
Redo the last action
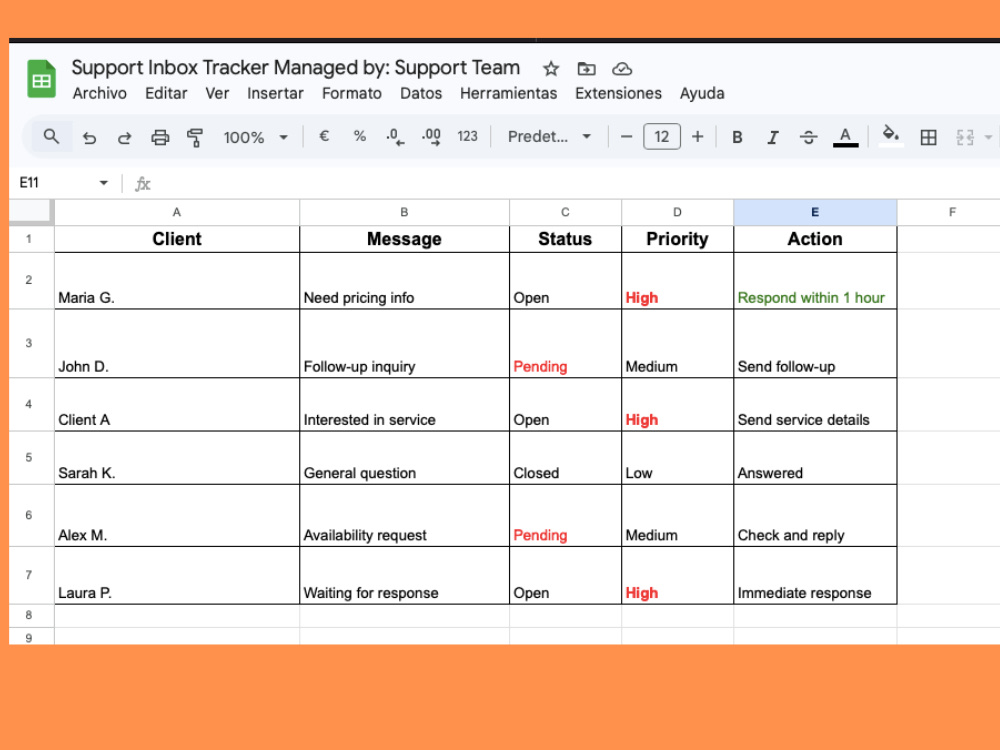124,137
